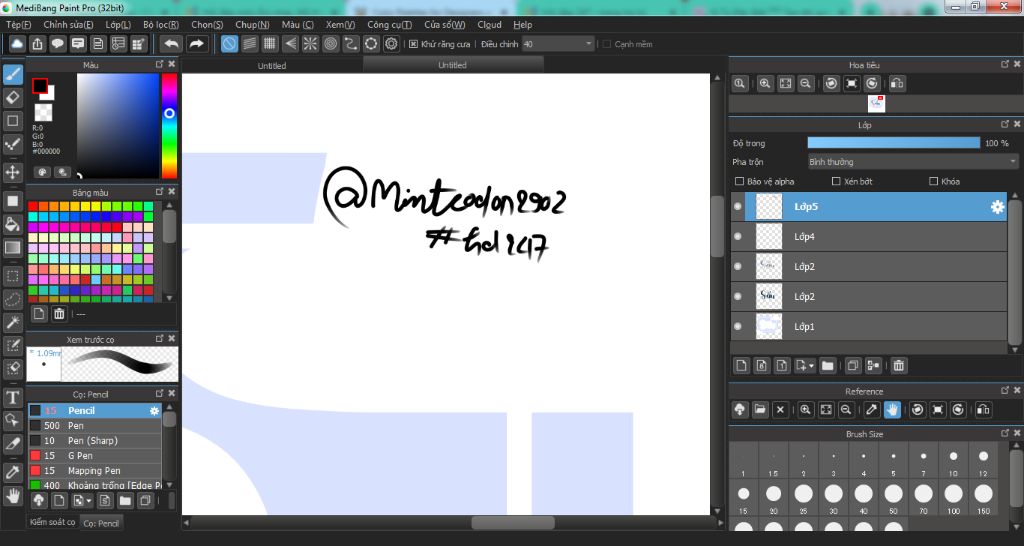Toggle visibility of layer Lớp4
The height and width of the screenshot is (546, 1024).
pos(738,236)
